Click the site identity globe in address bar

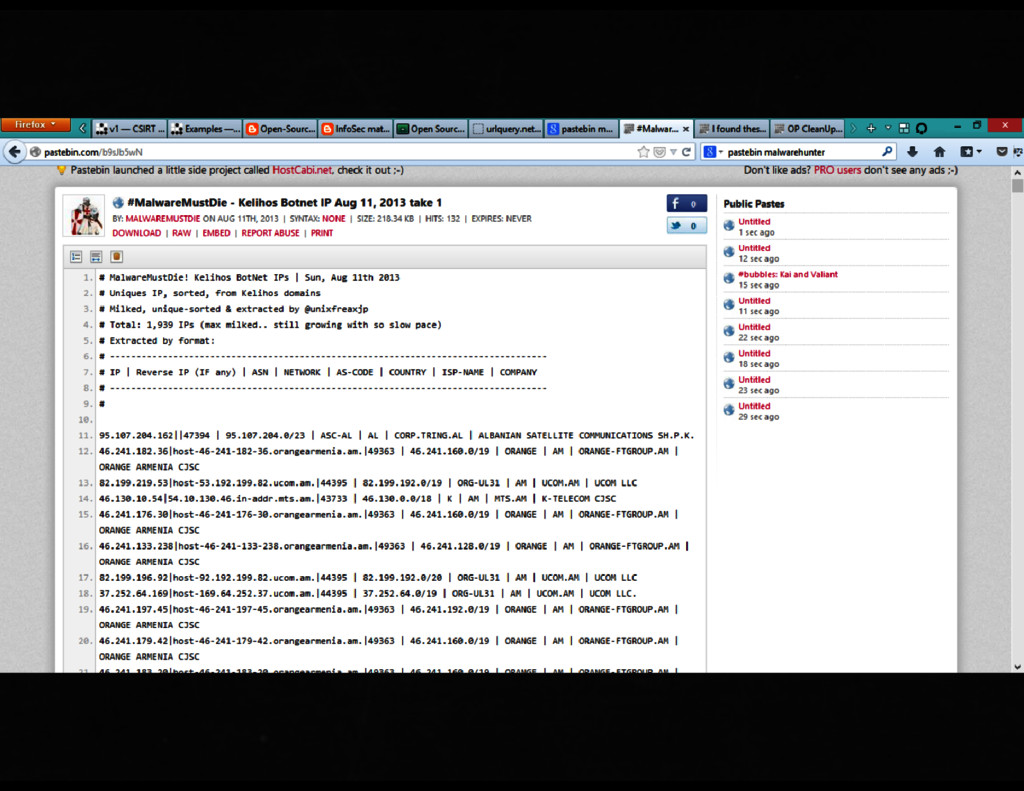pos(35,152)
